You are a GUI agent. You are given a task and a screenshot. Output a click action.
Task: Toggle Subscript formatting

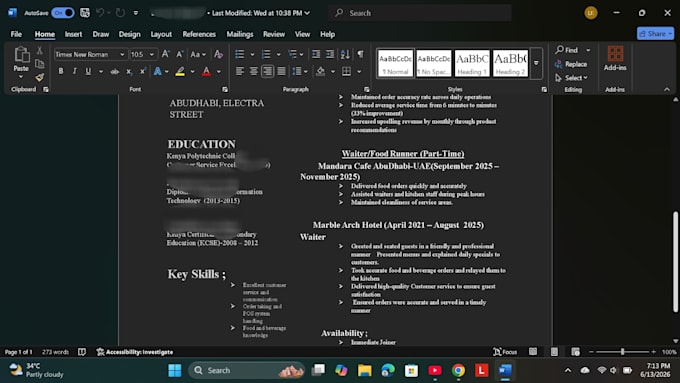click(x=129, y=72)
